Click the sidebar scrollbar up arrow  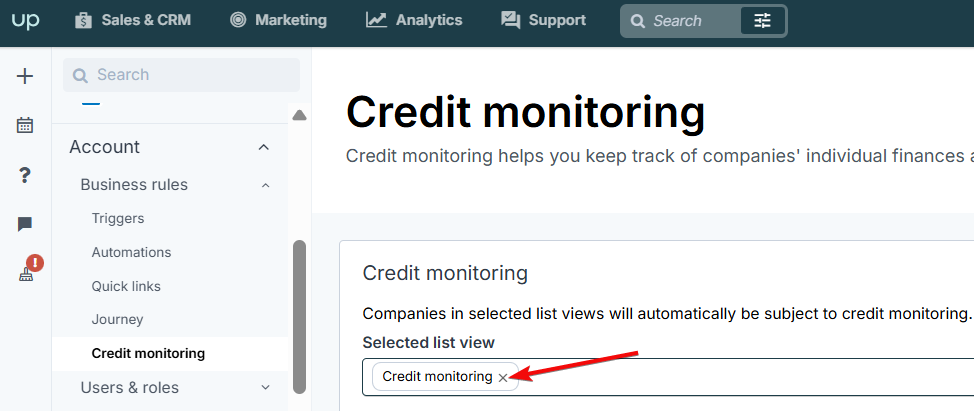tap(299, 115)
